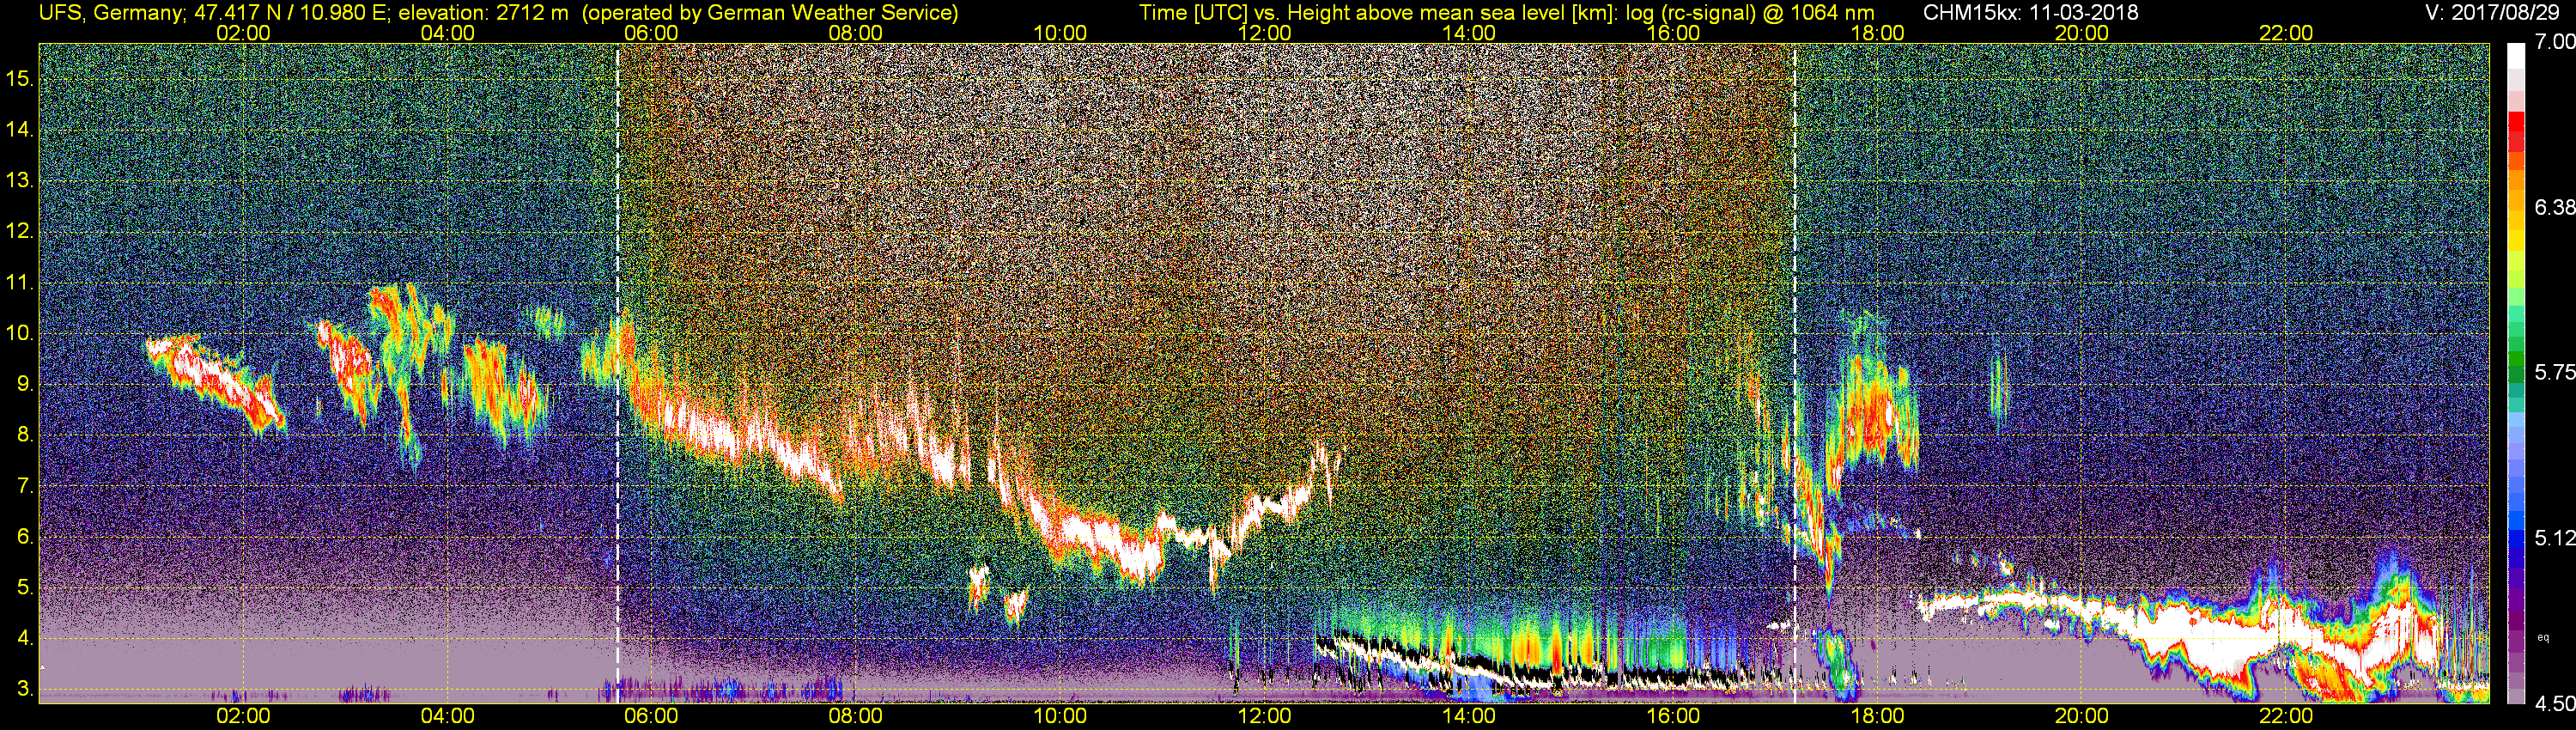
Task: Click the 6.38 color scale value
Action: coord(2555,207)
